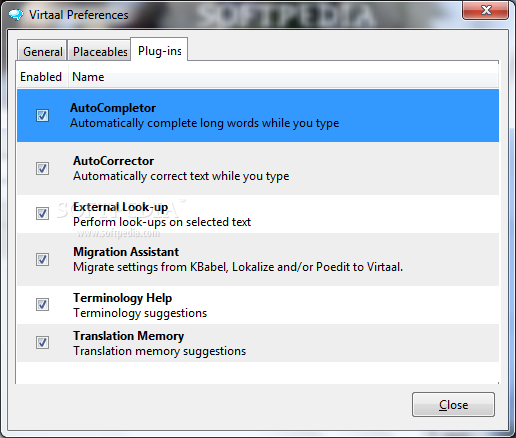Viewport: 516px width, 438px height.
Task: Sort by the Enabled column header
Action: pos(41,77)
